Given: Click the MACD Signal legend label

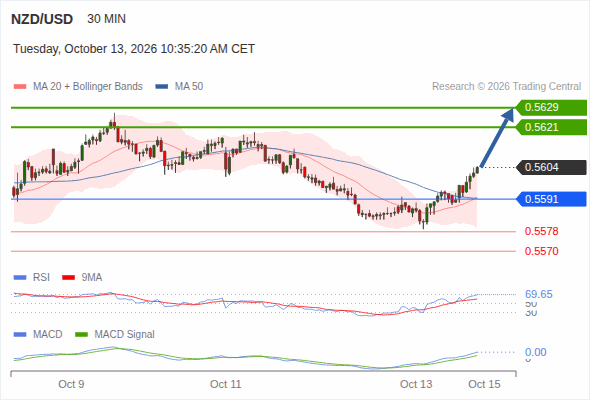Looking at the screenshot, I should coord(125,334).
